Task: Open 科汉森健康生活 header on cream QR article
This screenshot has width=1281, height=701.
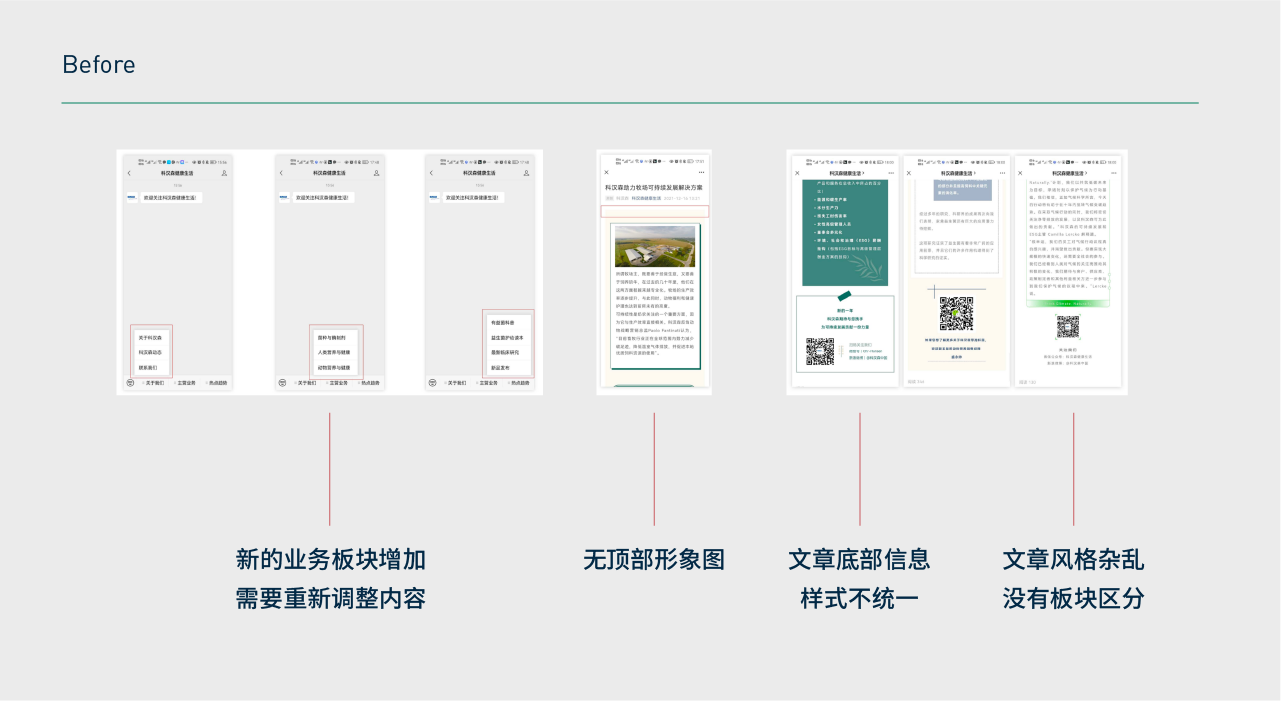Action: point(958,173)
